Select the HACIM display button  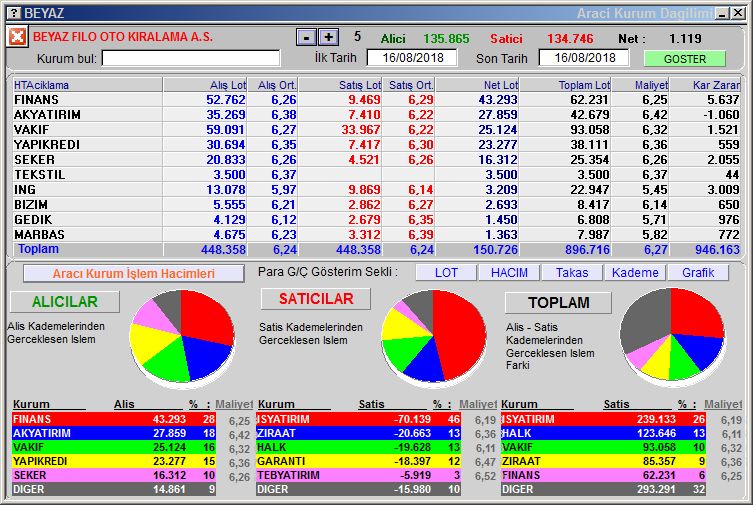coord(509,273)
